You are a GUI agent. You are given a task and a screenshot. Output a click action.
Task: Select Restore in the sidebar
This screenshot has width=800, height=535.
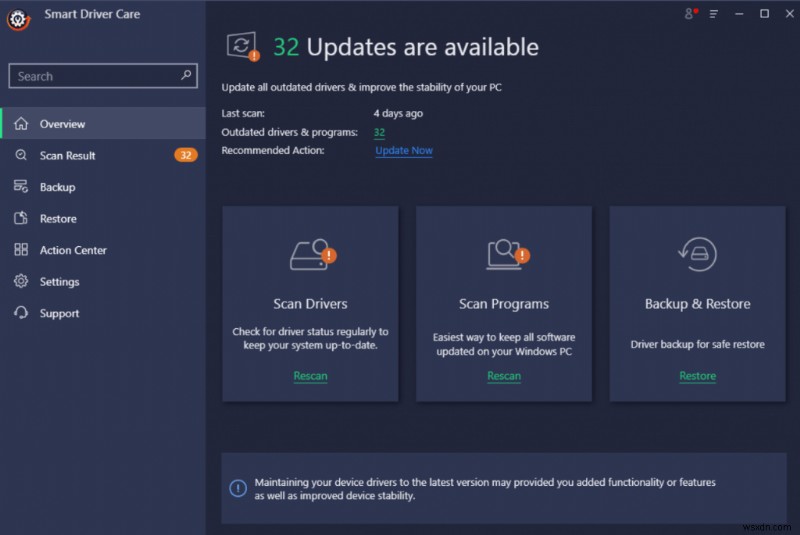click(x=103, y=218)
